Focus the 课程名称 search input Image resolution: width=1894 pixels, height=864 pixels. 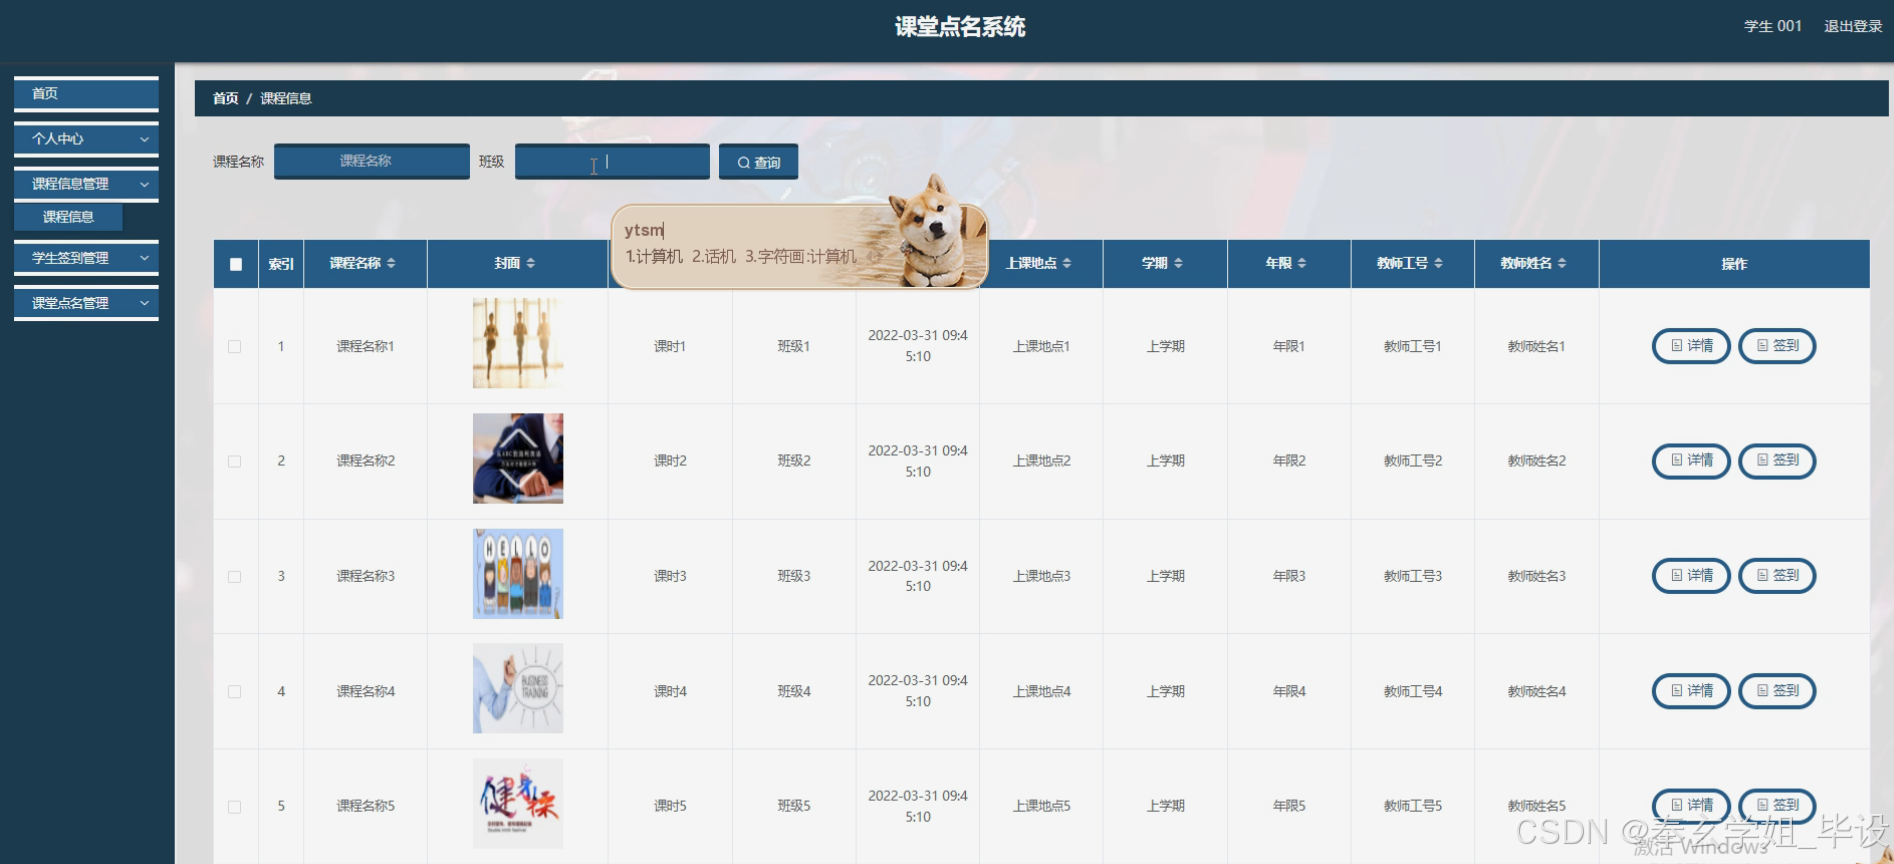[372, 161]
